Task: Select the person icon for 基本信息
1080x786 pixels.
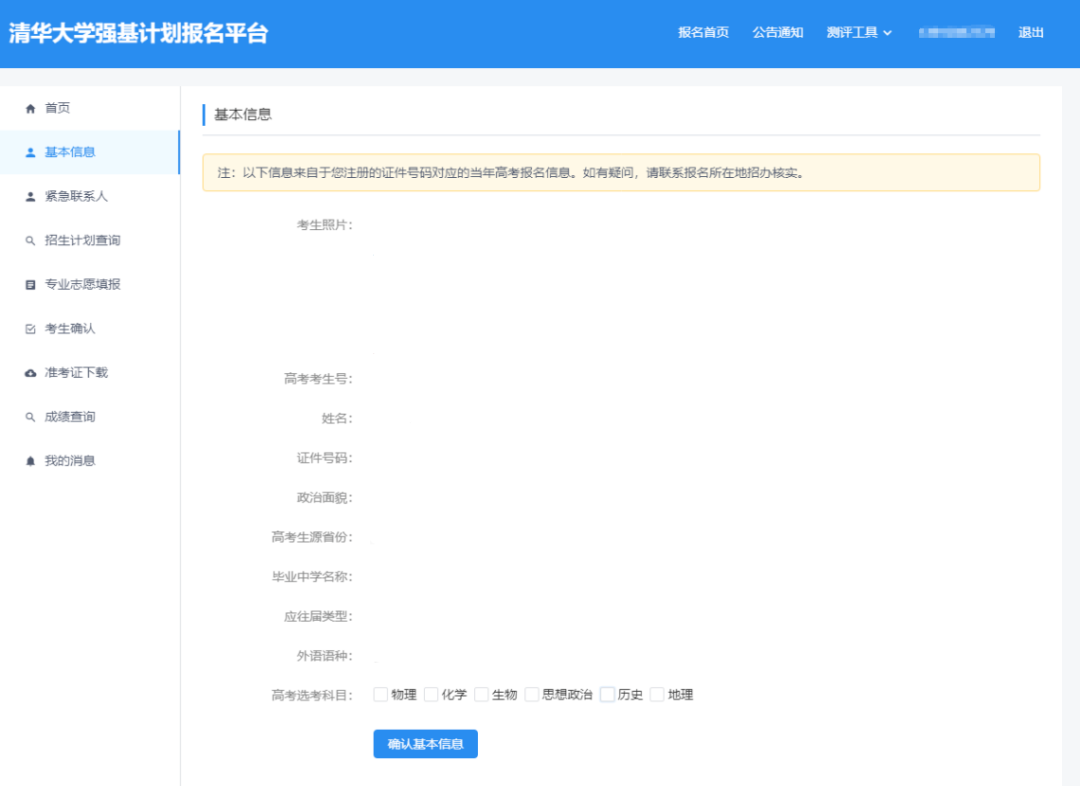Action: point(31,152)
